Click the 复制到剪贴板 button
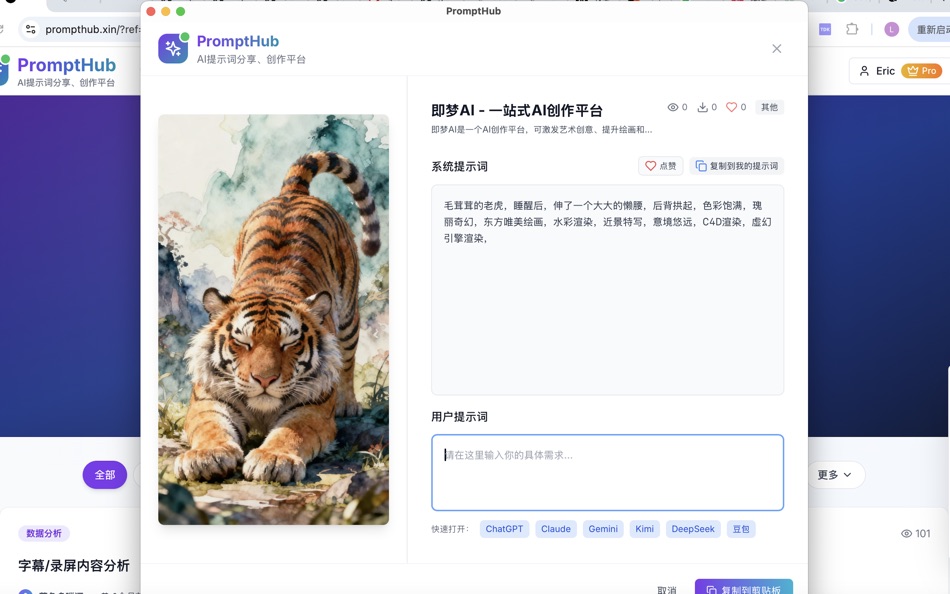Image resolution: width=950 pixels, height=594 pixels. coord(744,590)
